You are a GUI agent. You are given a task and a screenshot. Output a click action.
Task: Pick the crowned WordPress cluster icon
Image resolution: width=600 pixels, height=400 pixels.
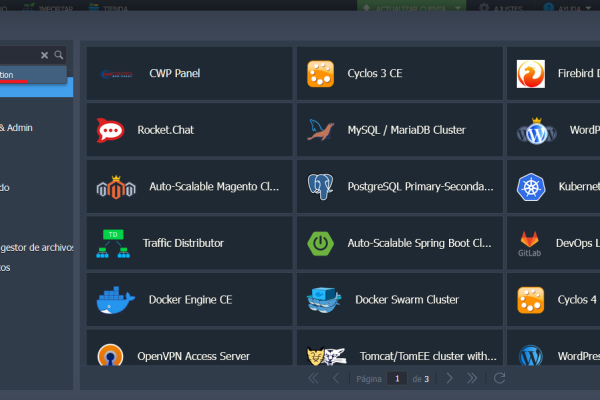point(536,131)
